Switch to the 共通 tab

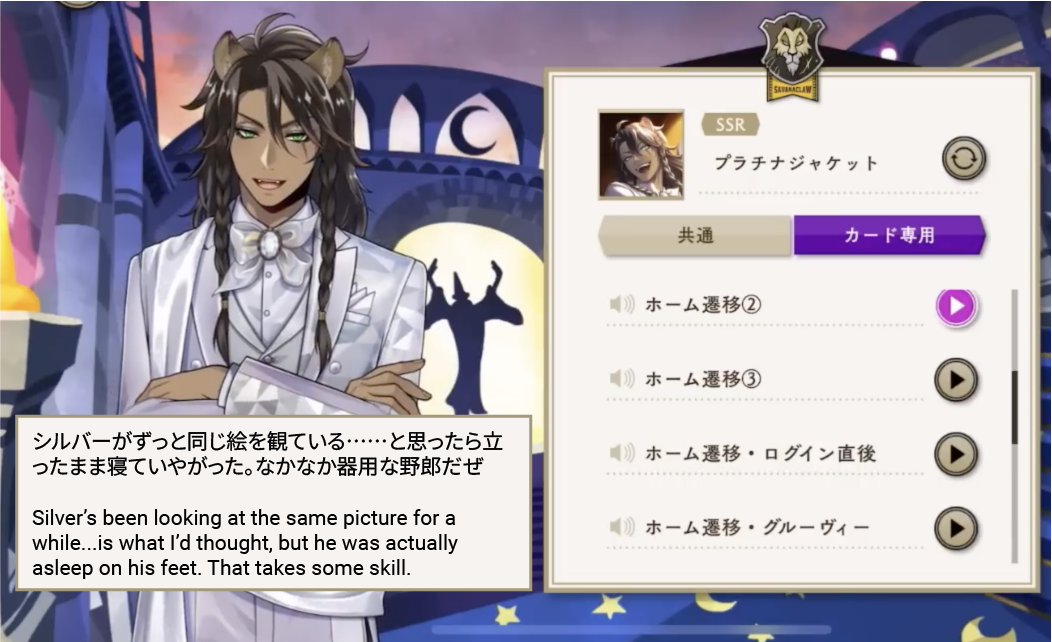click(695, 235)
